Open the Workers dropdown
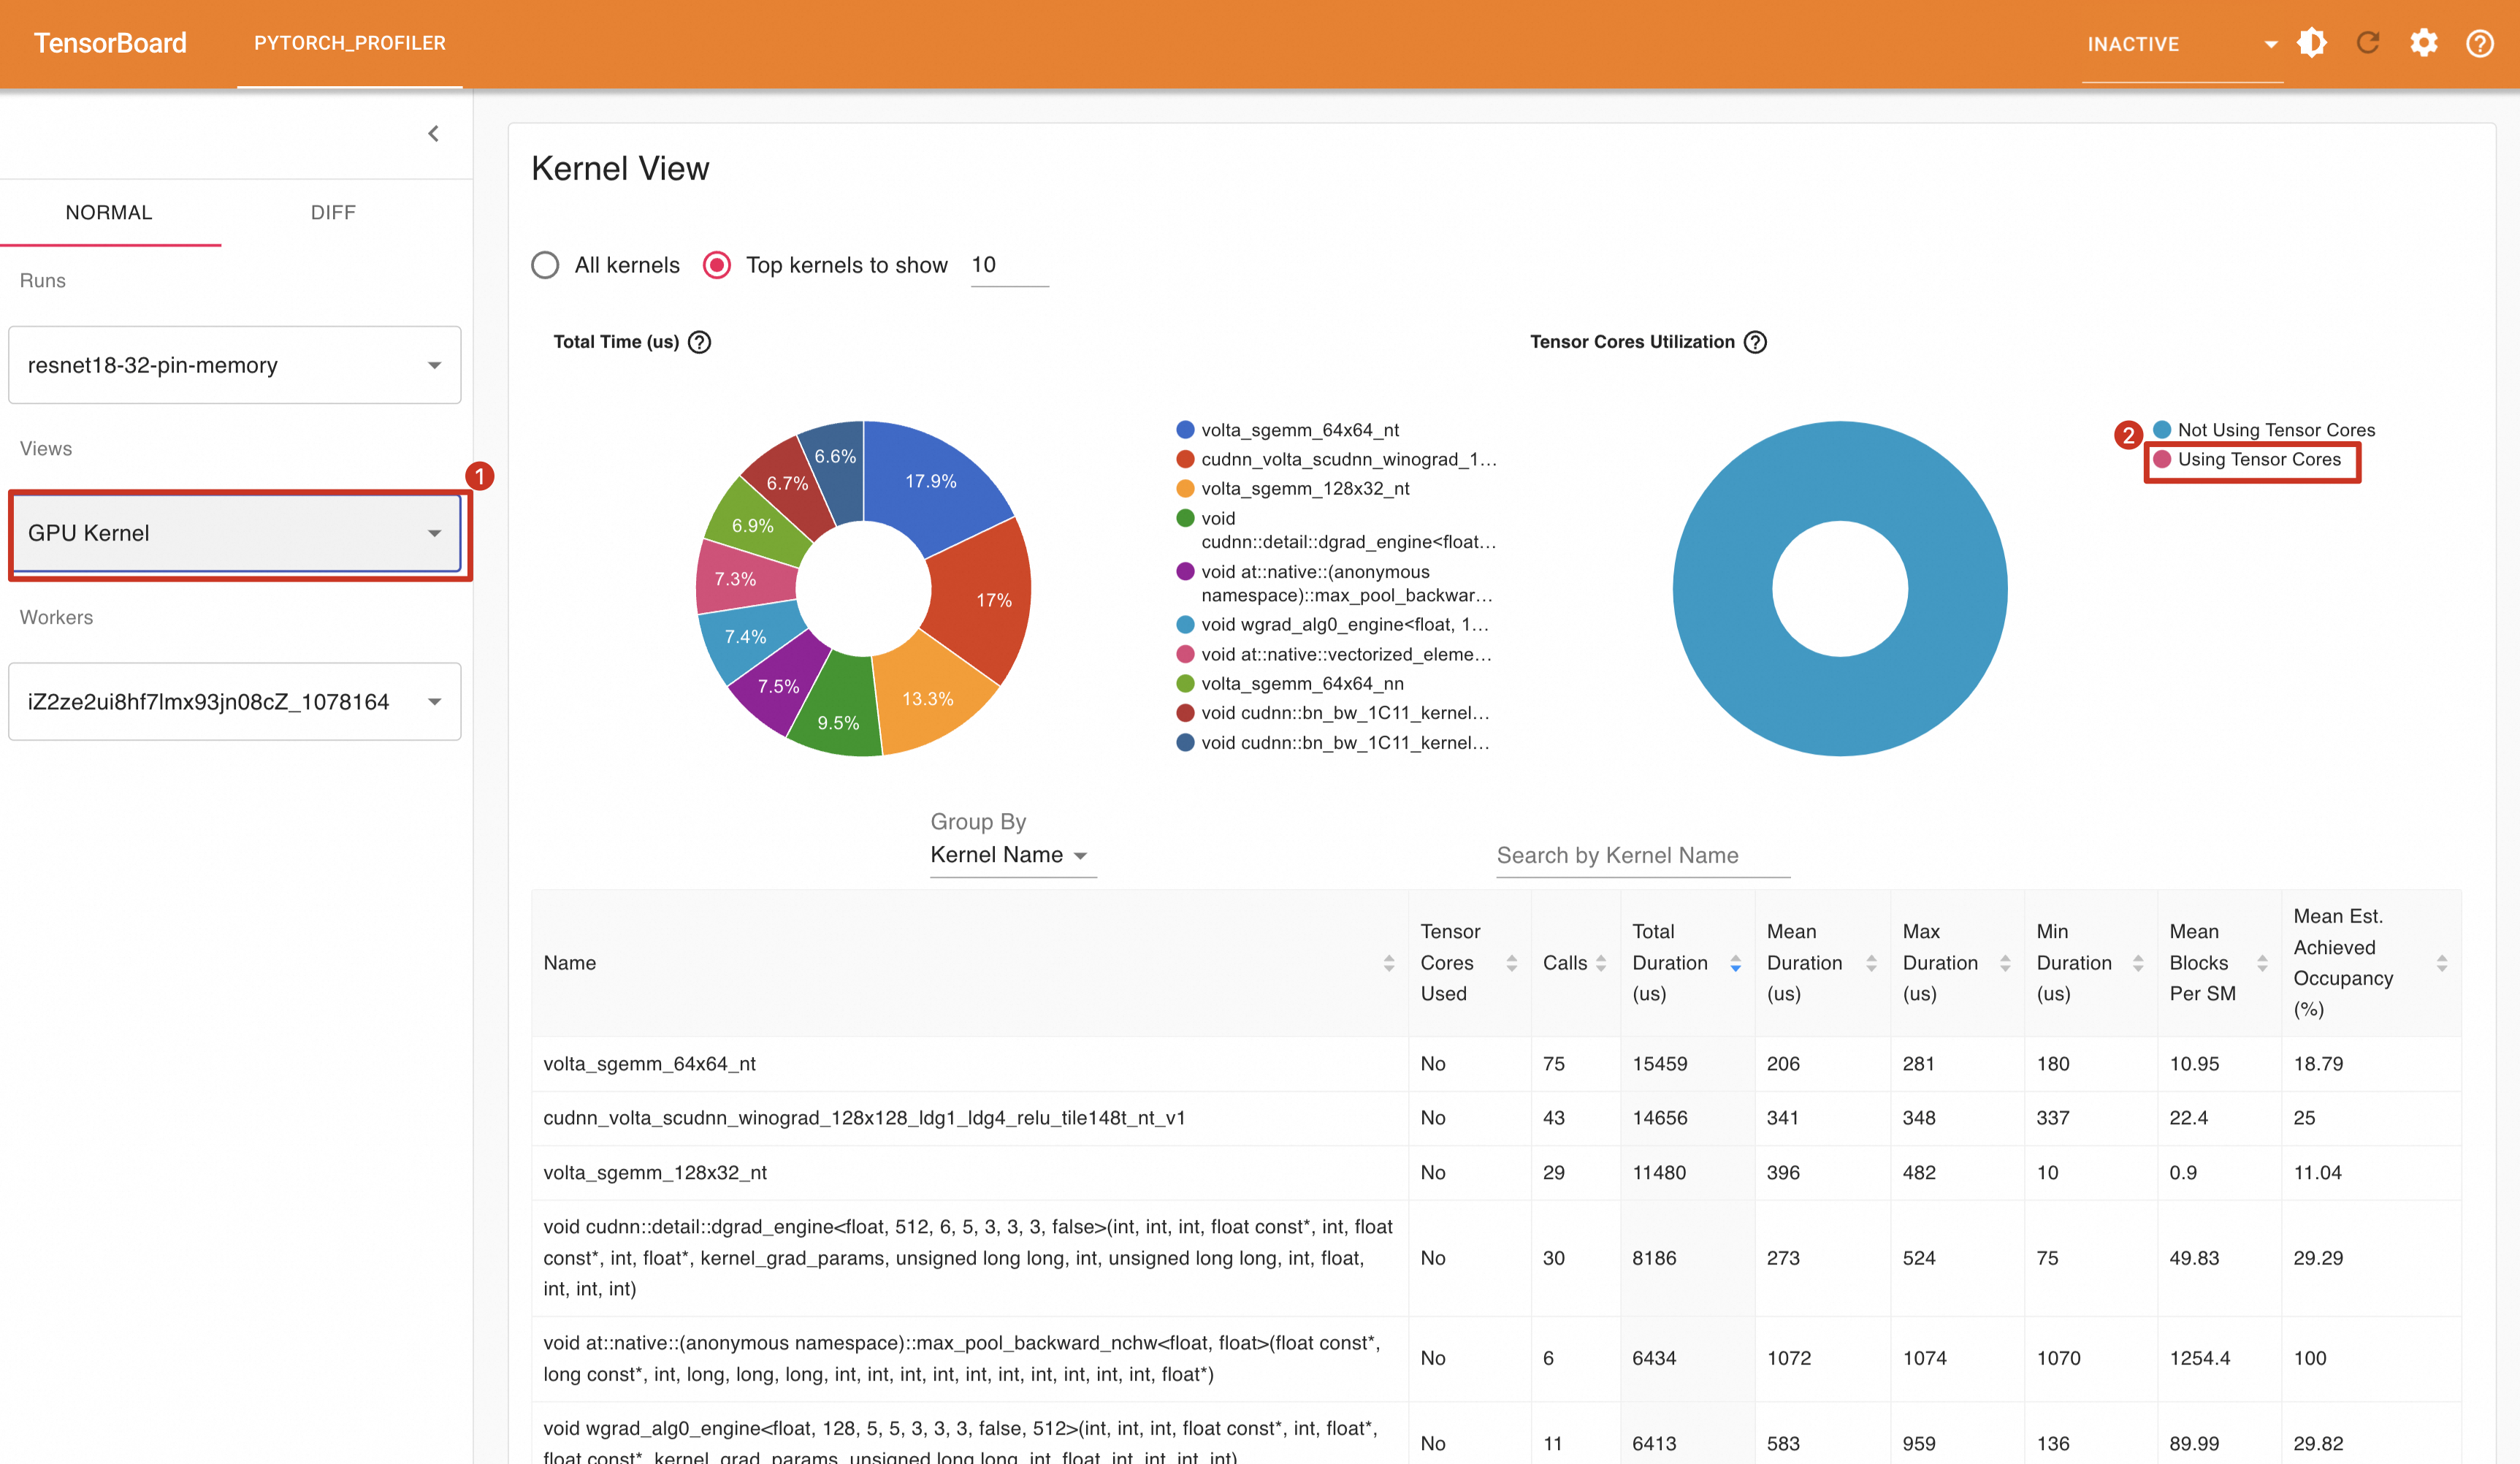This screenshot has height=1464, width=2520. [x=234, y=701]
